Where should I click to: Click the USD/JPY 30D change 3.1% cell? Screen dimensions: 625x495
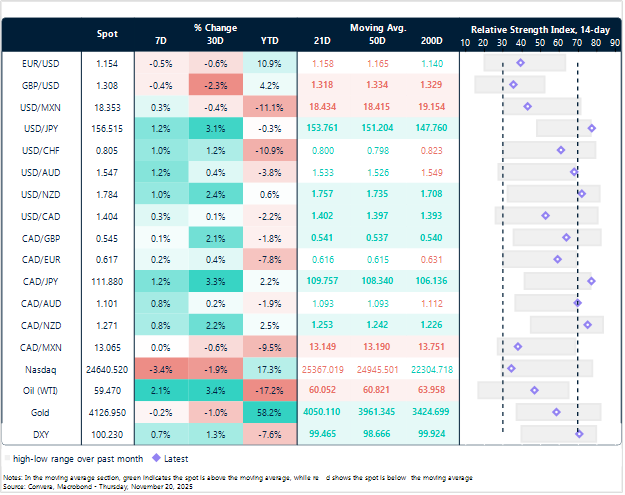click(x=216, y=128)
